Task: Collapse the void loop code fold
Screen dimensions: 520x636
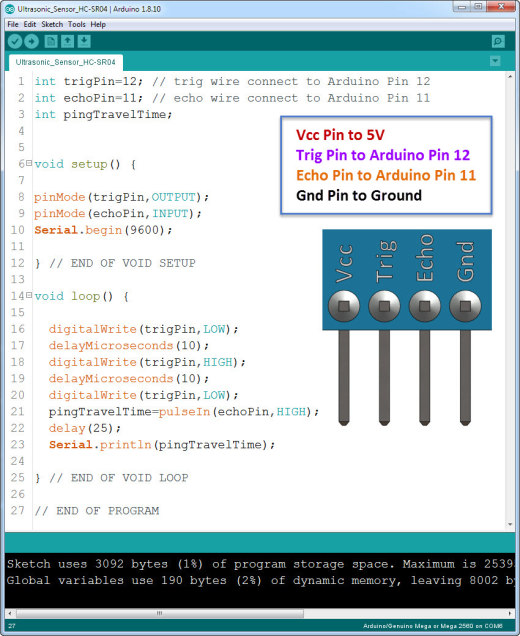Action: click(29, 295)
